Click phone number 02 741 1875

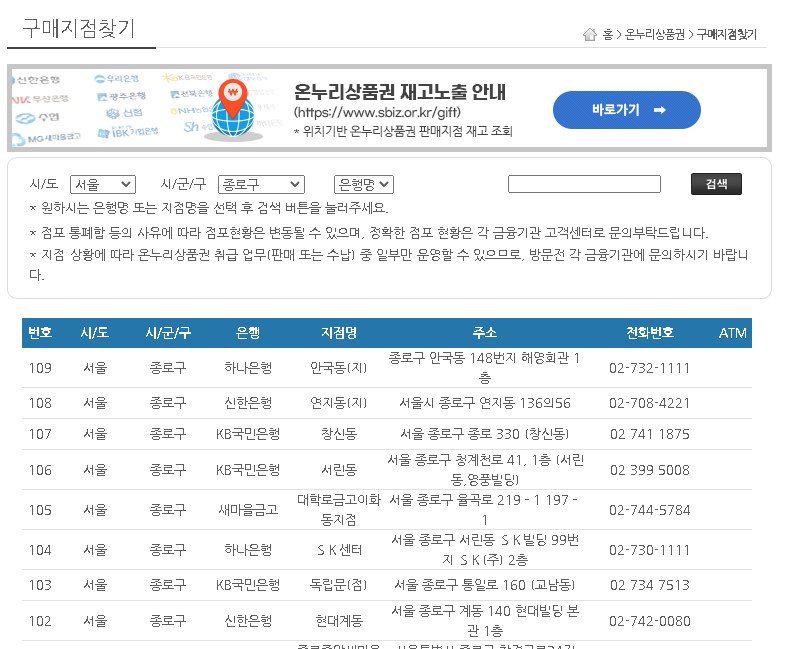(x=650, y=434)
